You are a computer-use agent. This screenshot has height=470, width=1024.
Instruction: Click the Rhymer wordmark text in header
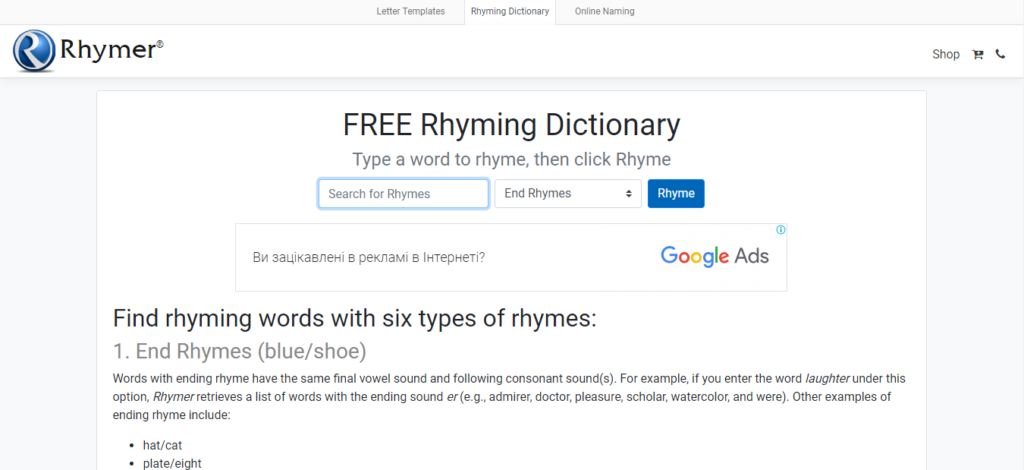pos(110,50)
